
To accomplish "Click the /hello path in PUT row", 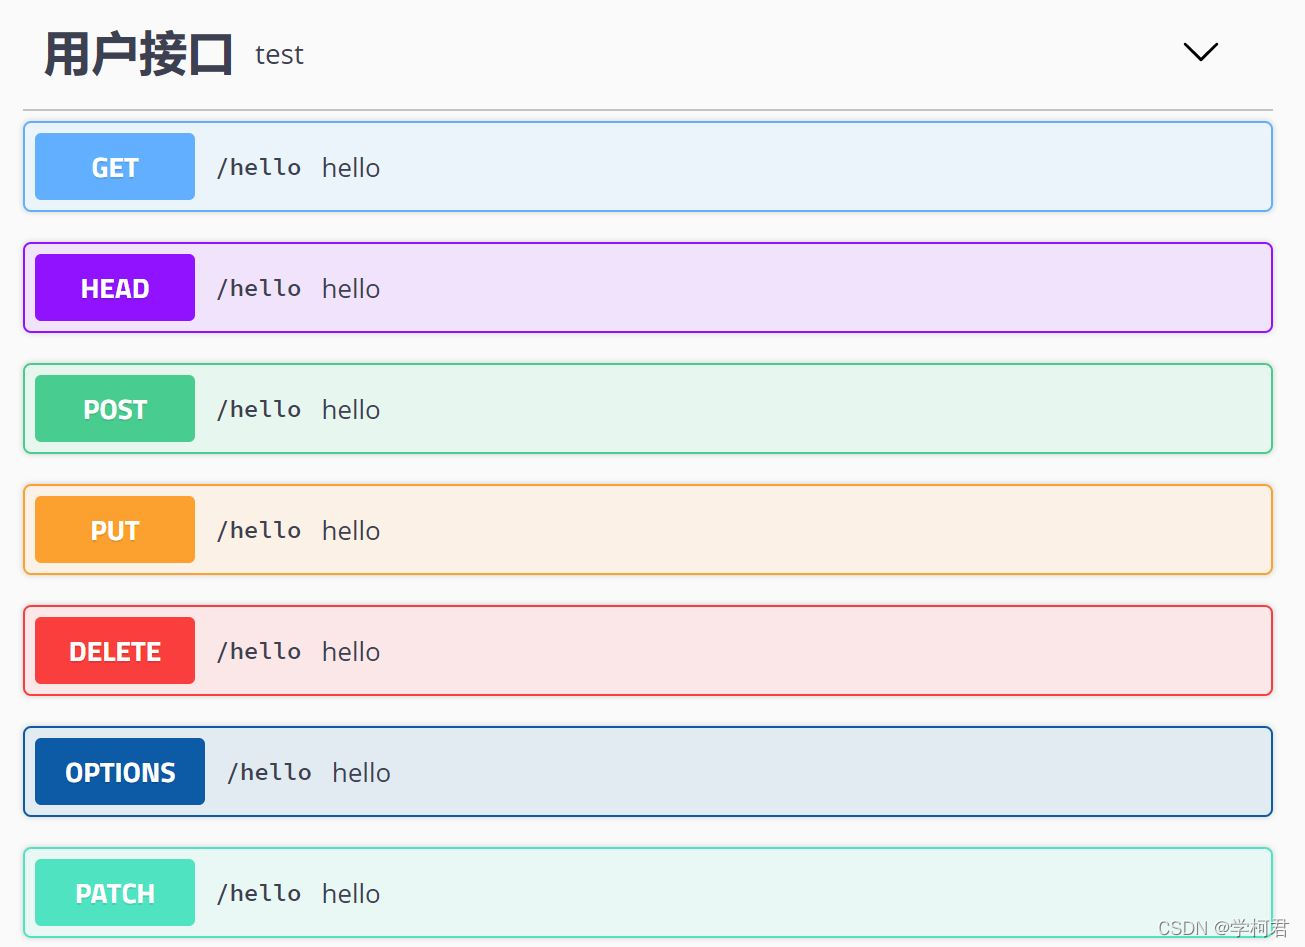I will (259, 531).
